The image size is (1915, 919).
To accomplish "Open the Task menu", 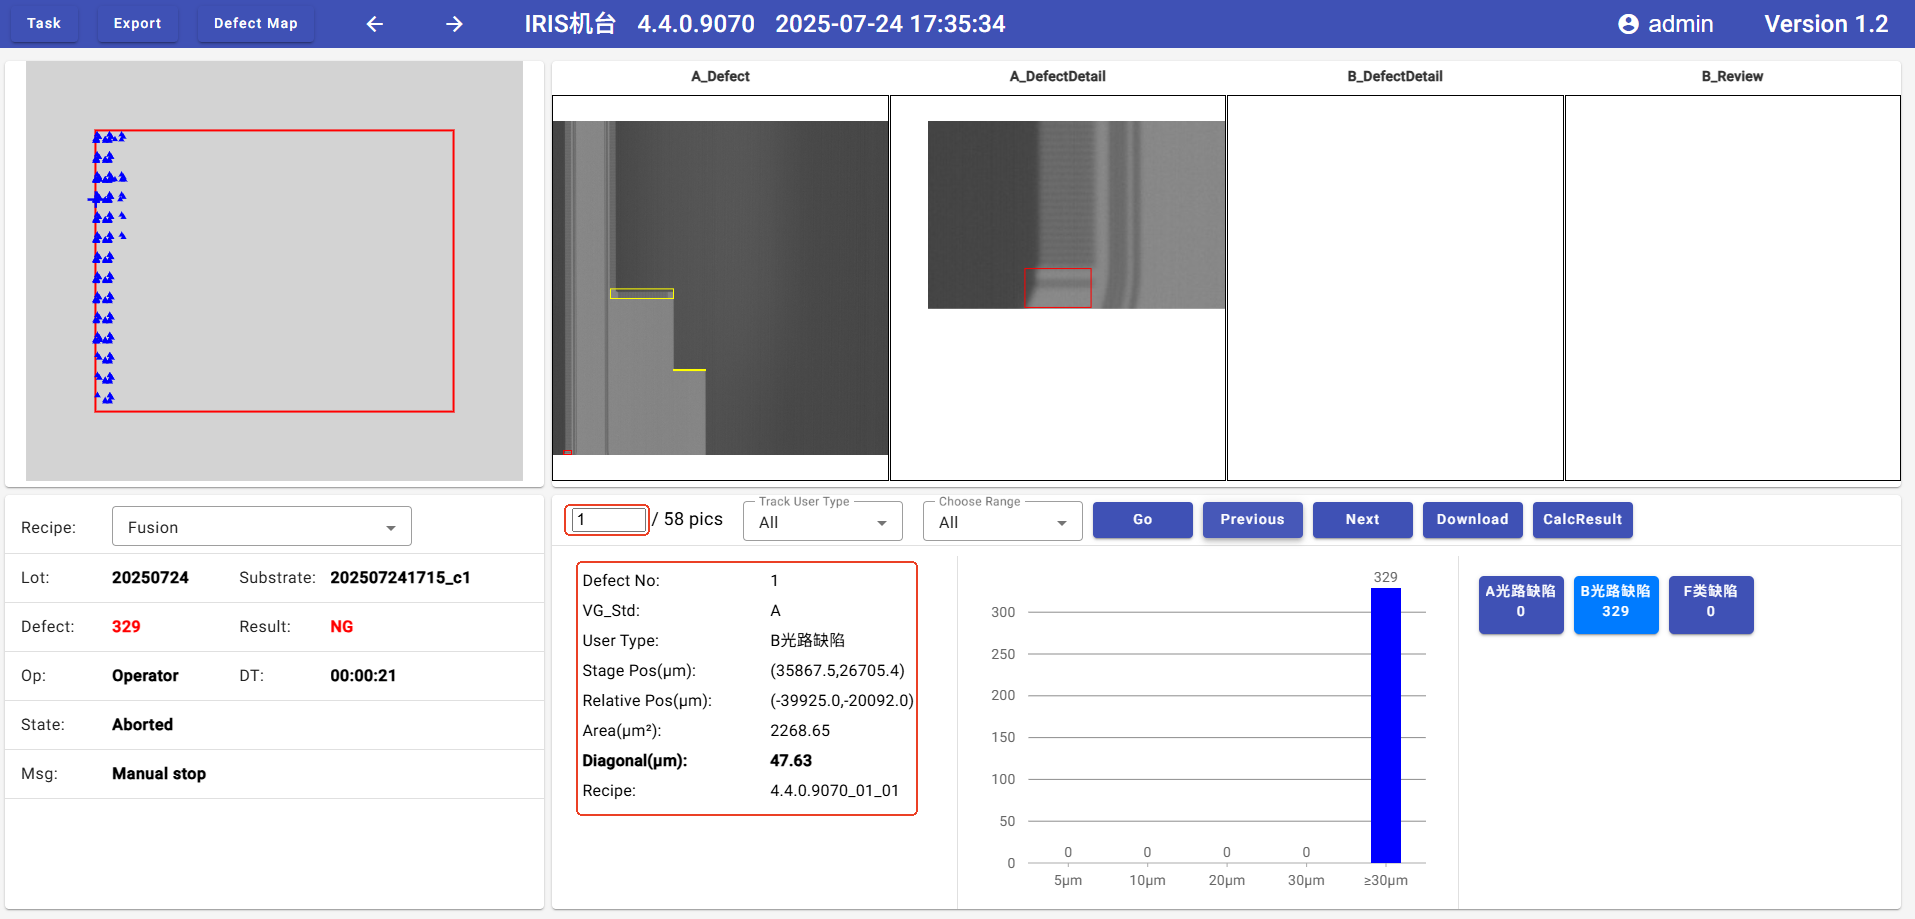I will pos(44,24).
